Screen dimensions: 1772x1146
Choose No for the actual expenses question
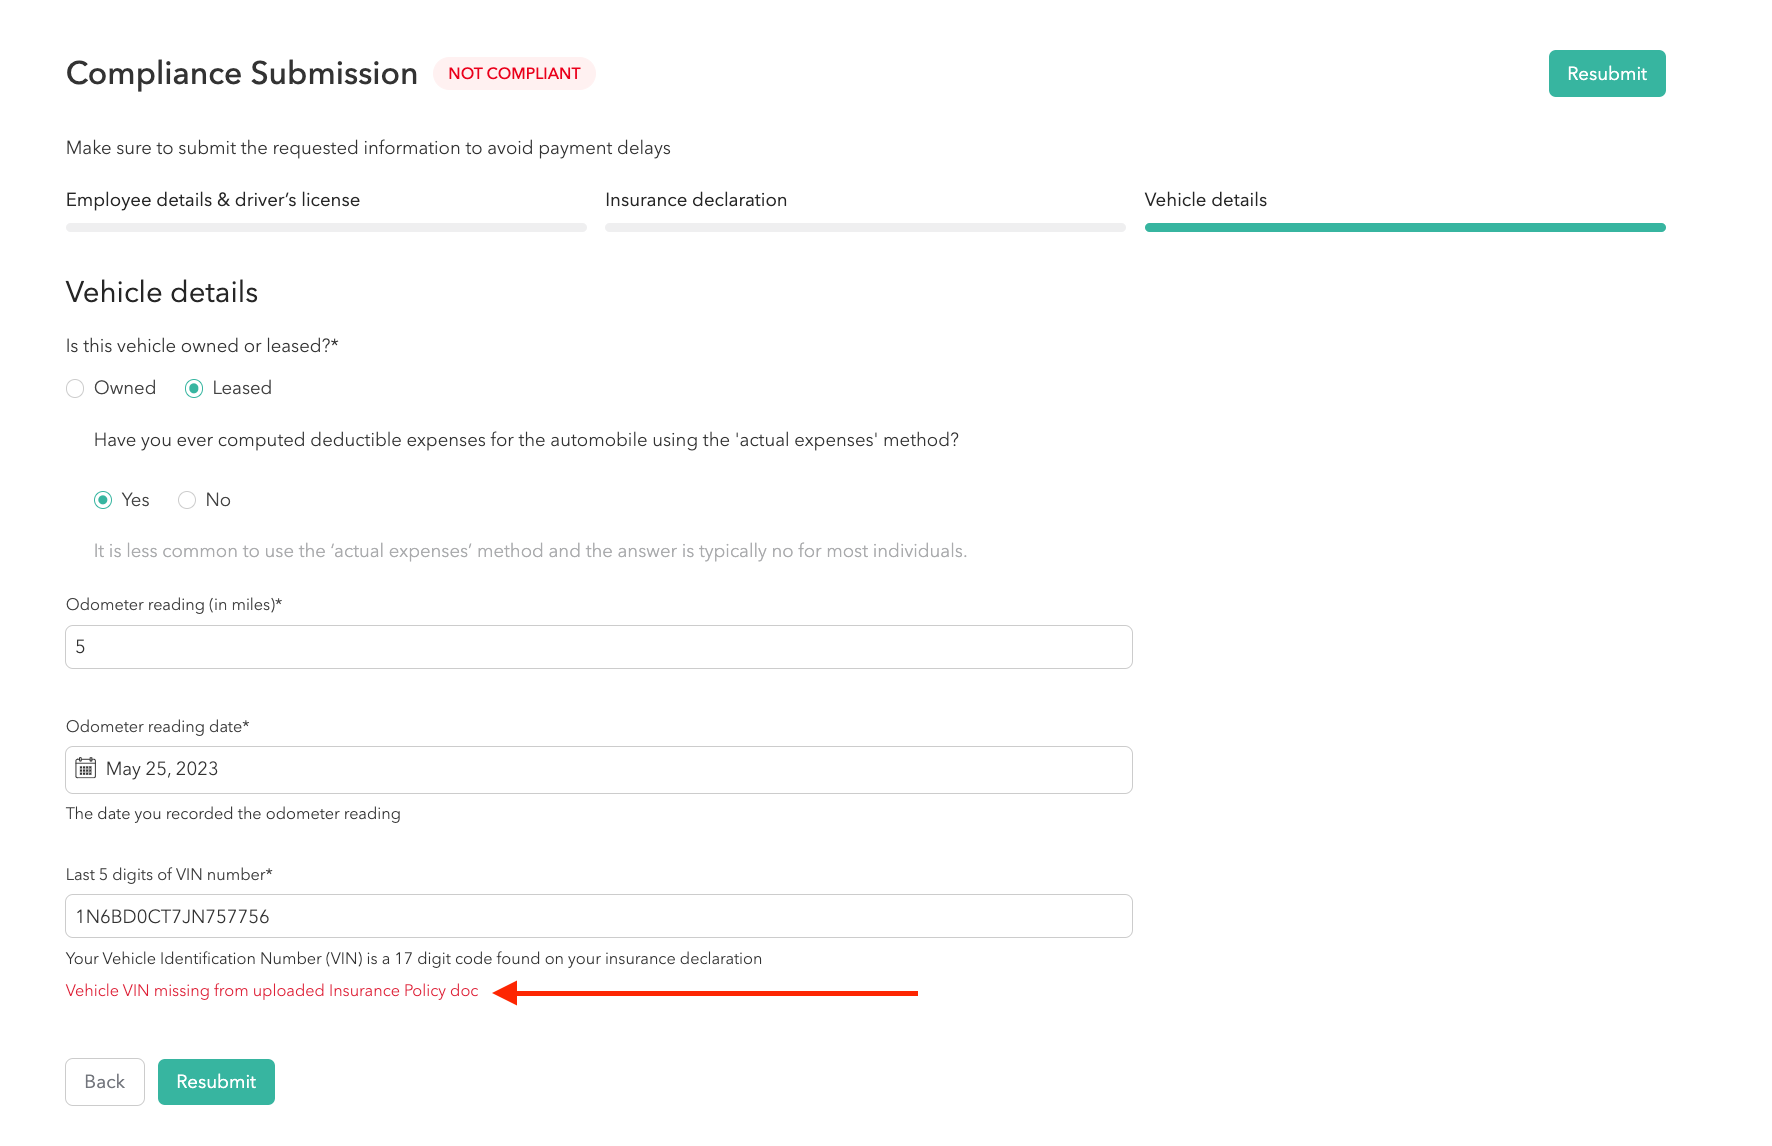tap(187, 500)
